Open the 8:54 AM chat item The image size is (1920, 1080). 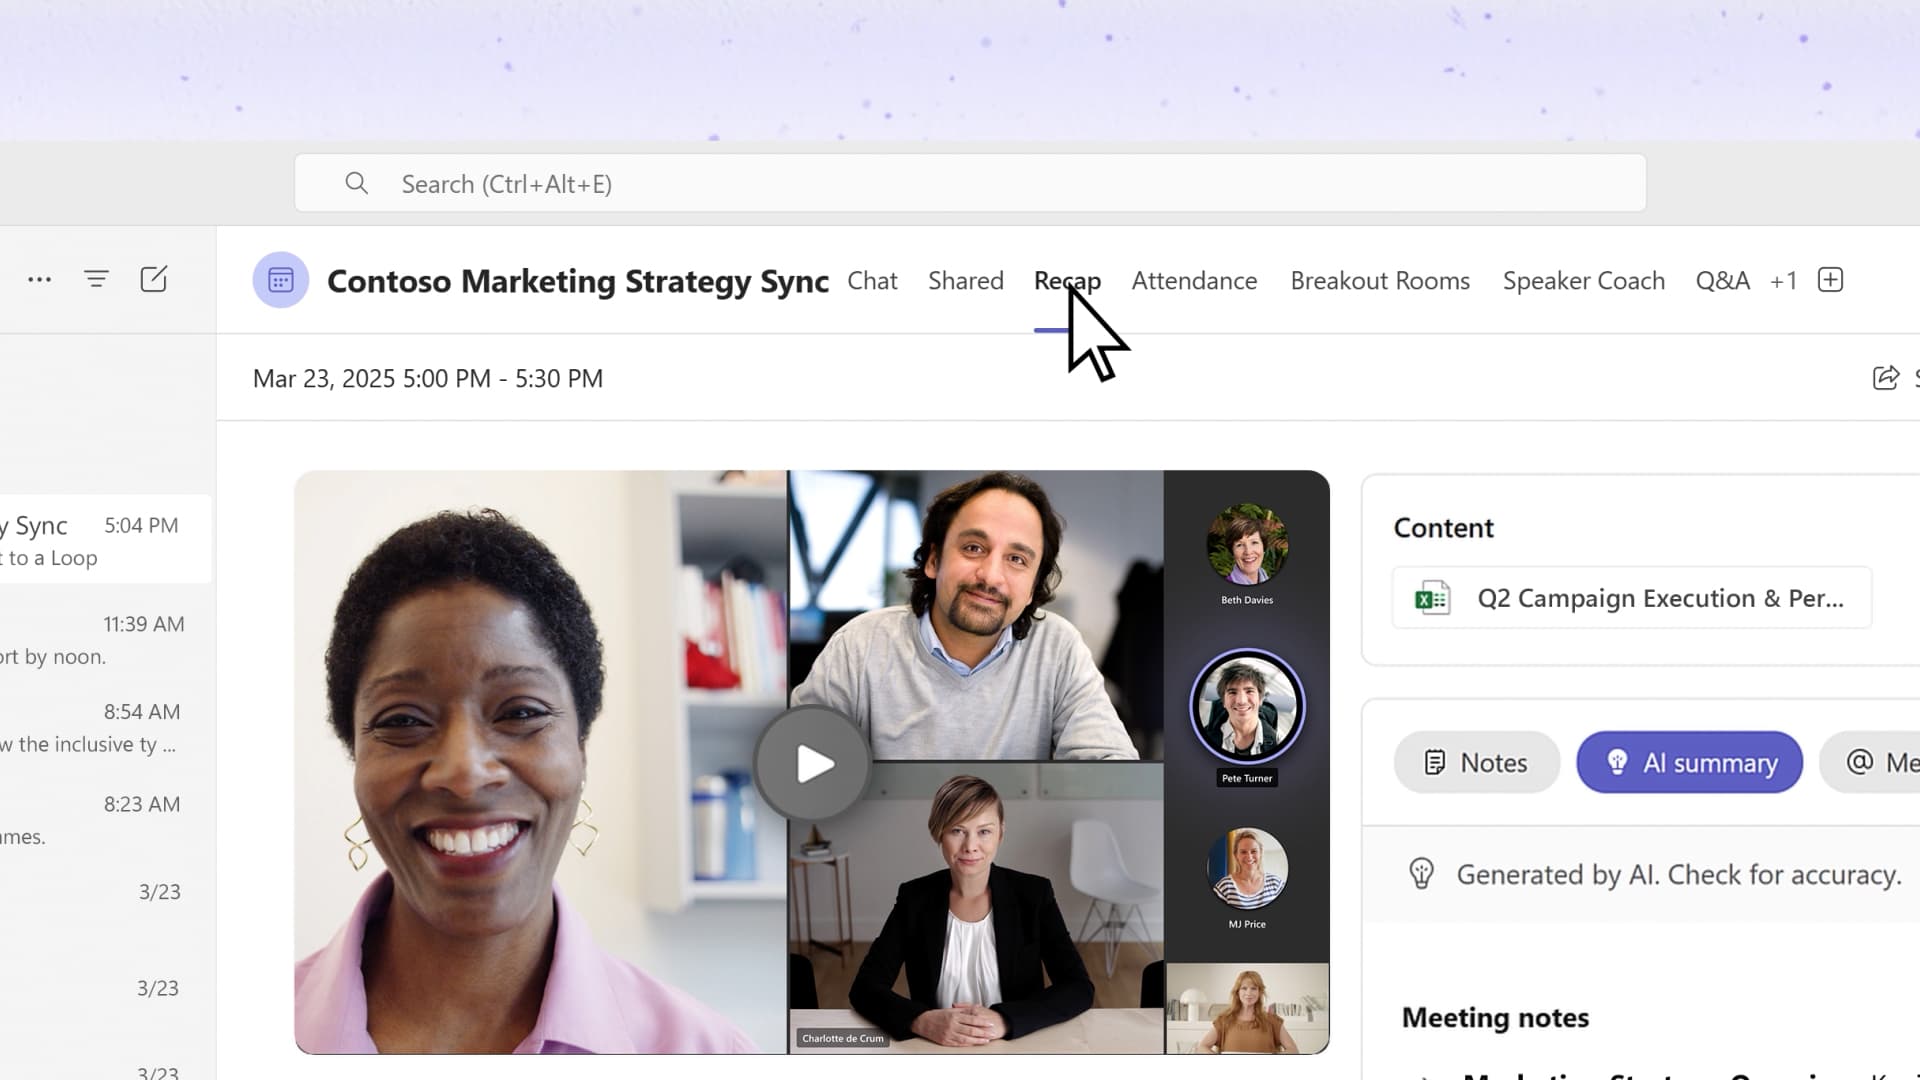105,728
